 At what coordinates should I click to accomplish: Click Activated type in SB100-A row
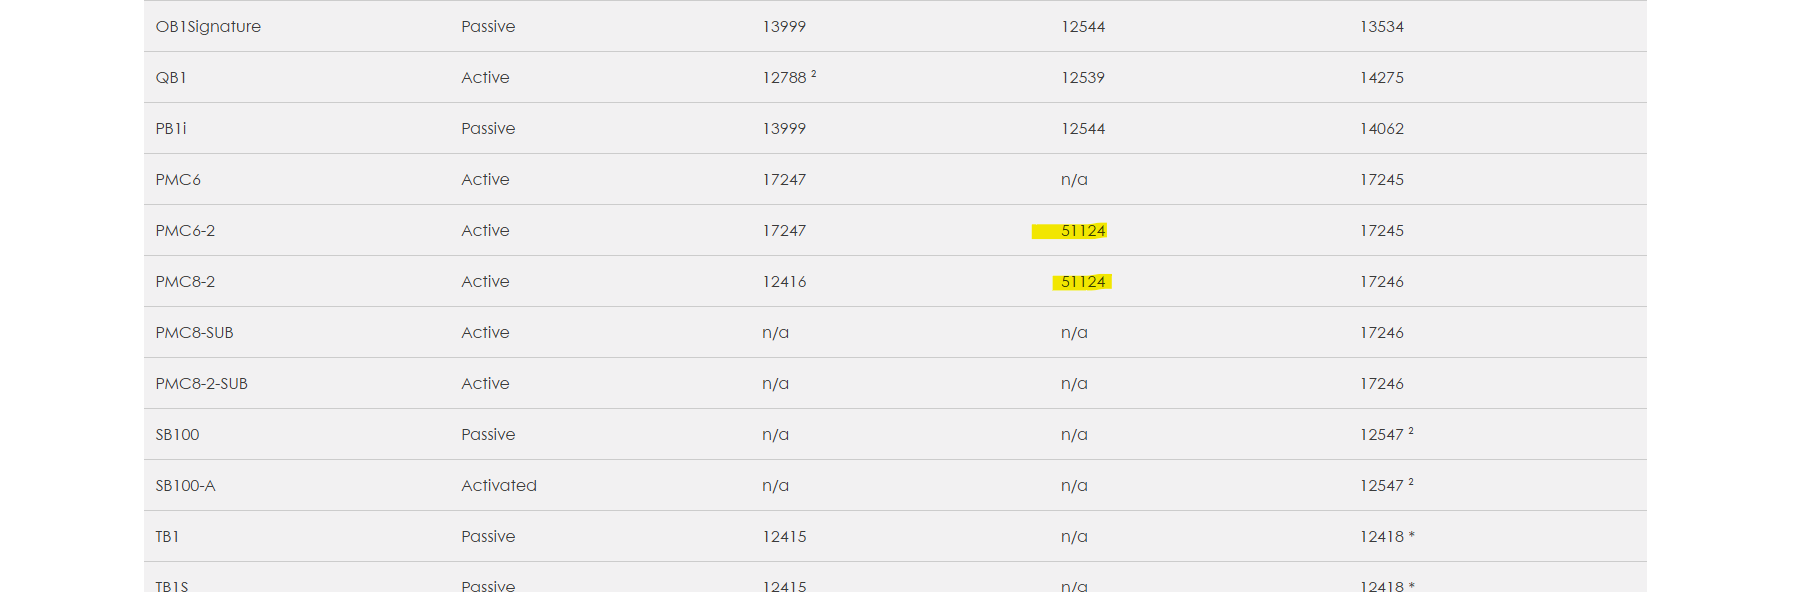[499, 486]
